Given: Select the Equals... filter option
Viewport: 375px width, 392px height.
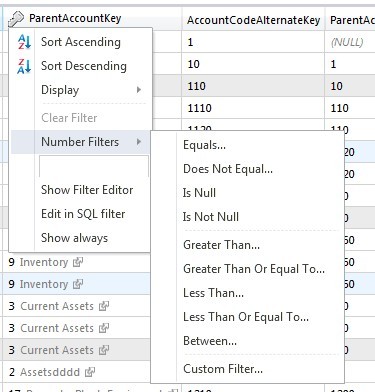Looking at the screenshot, I should pyautogui.click(x=204, y=145).
